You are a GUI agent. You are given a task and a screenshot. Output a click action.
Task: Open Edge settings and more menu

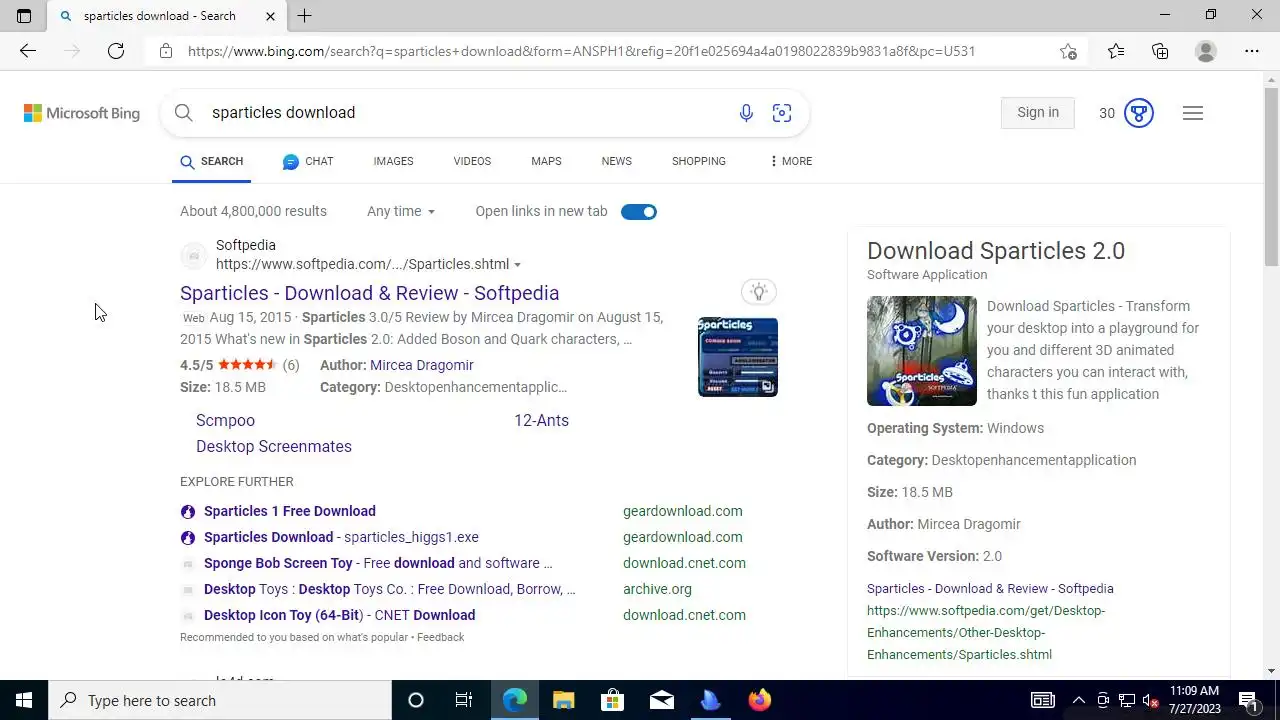(1252, 51)
